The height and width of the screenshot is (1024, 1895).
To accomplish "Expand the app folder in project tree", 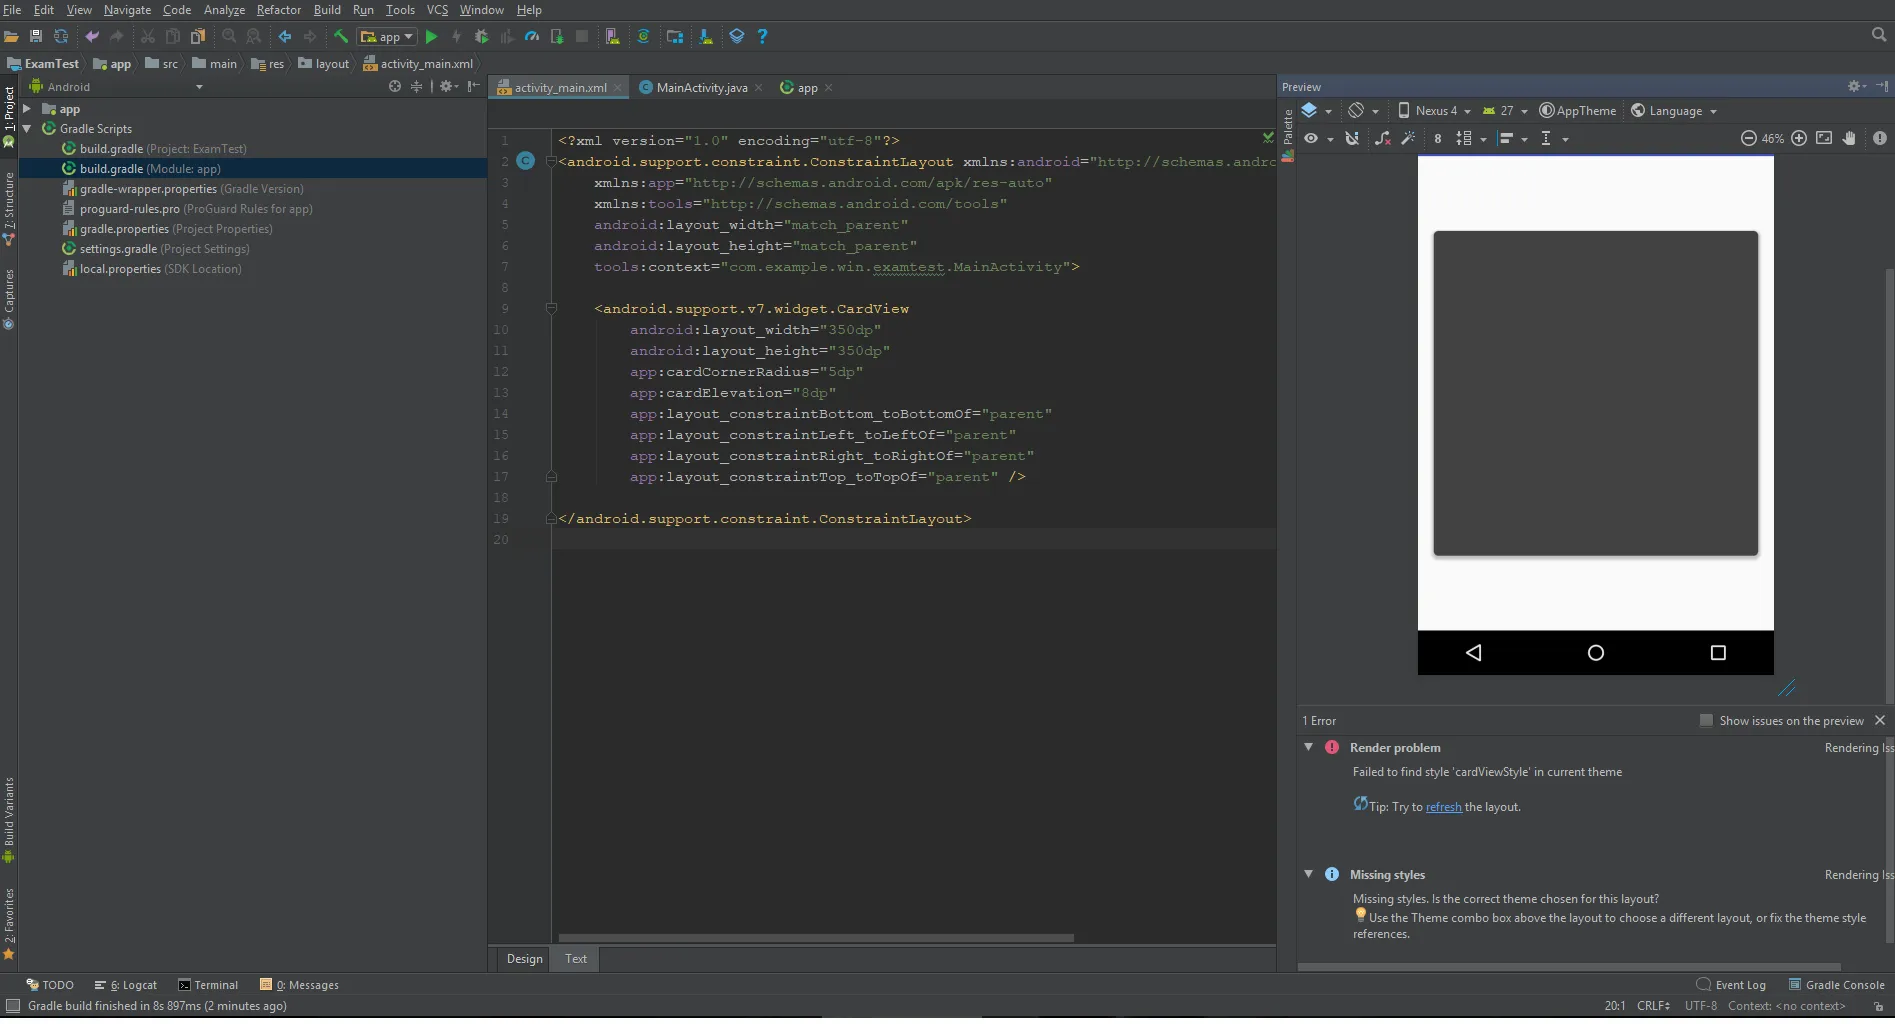I will (x=27, y=109).
